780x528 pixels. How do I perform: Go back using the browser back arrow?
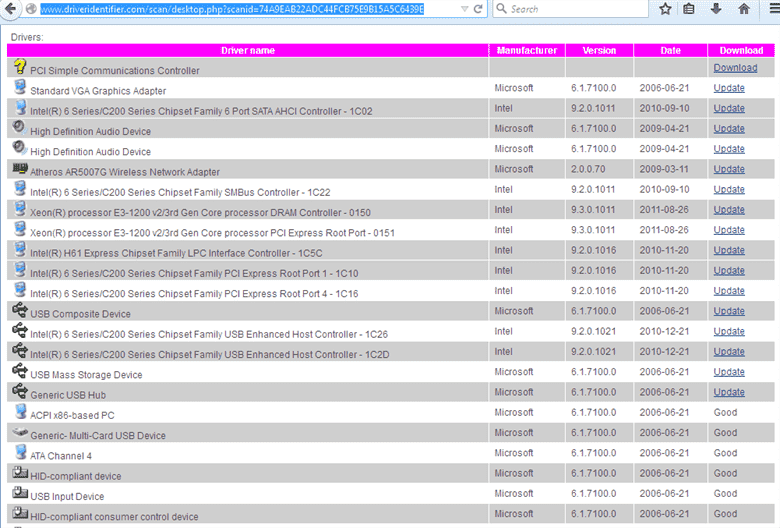10,8
